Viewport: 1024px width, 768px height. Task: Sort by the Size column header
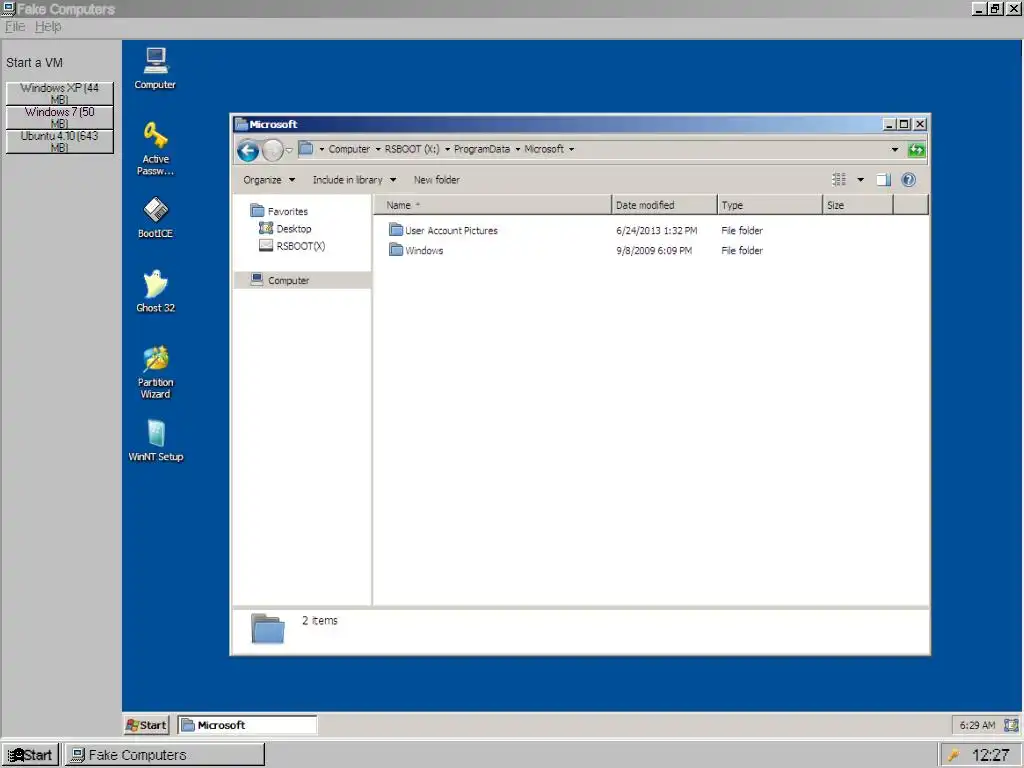click(857, 205)
